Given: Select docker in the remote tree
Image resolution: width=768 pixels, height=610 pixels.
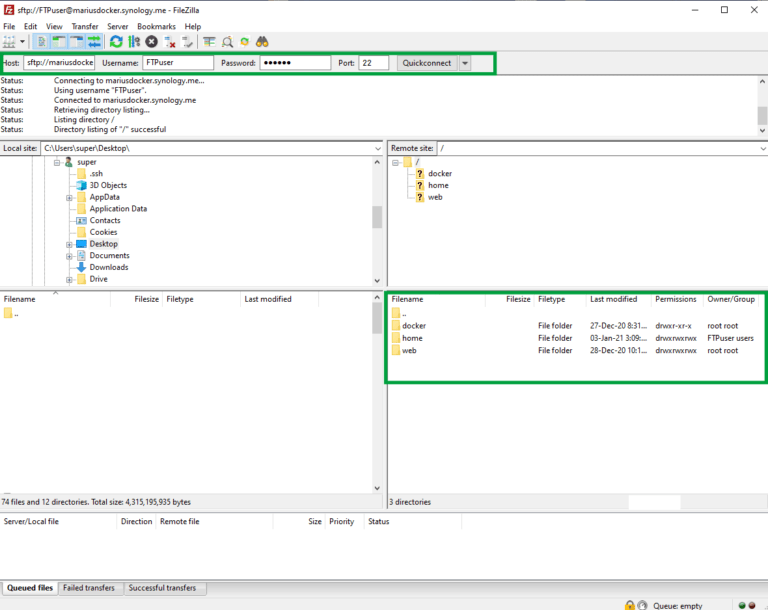Looking at the screenshot, I should [440, 173].
